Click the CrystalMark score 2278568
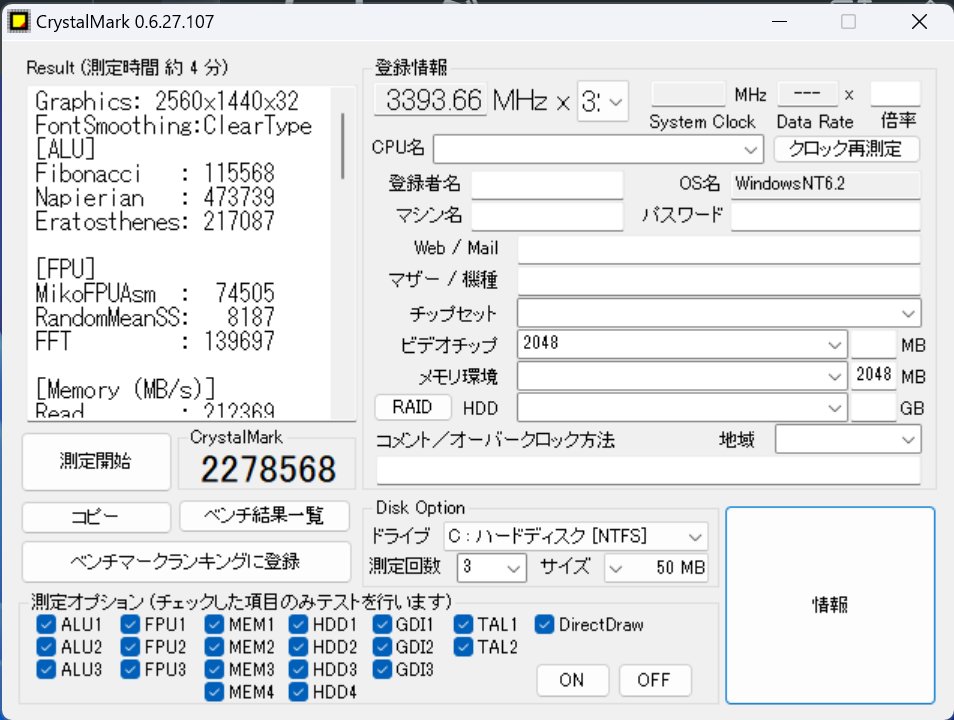954x720 pixels. 268,469
